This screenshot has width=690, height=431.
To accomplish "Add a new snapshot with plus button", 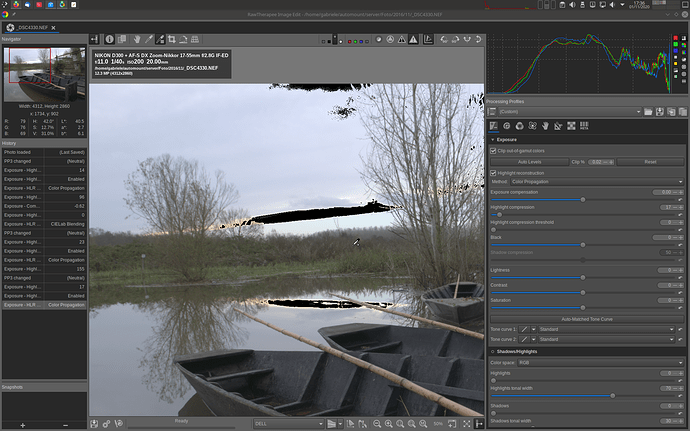I will [22, 425].
